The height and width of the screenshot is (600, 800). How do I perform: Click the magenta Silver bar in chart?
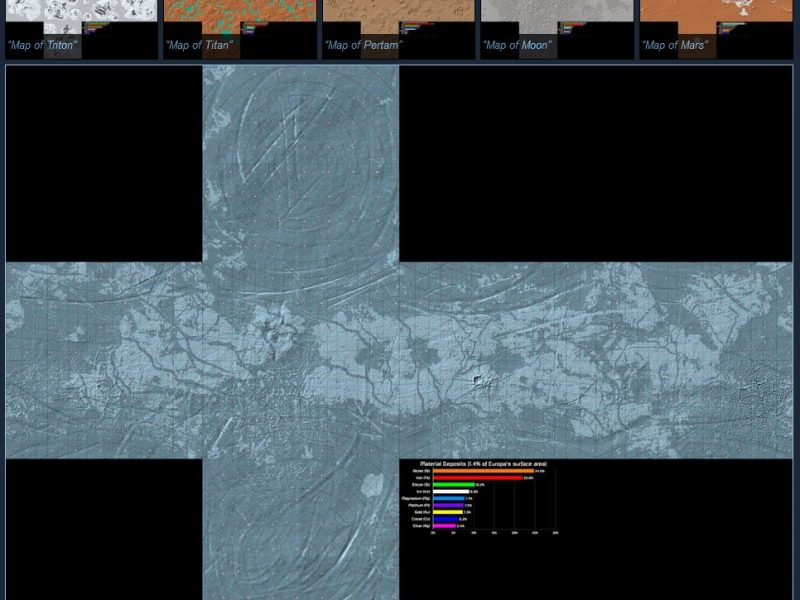(444, 526)
